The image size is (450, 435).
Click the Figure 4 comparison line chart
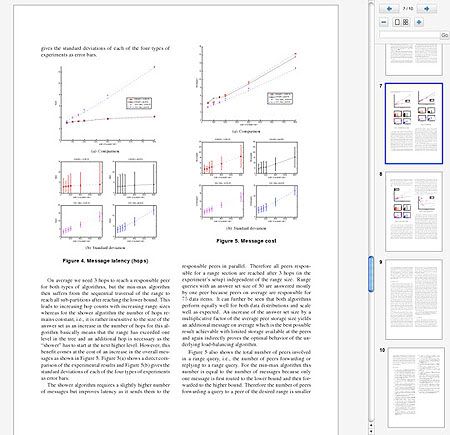(x=106, y=104)
